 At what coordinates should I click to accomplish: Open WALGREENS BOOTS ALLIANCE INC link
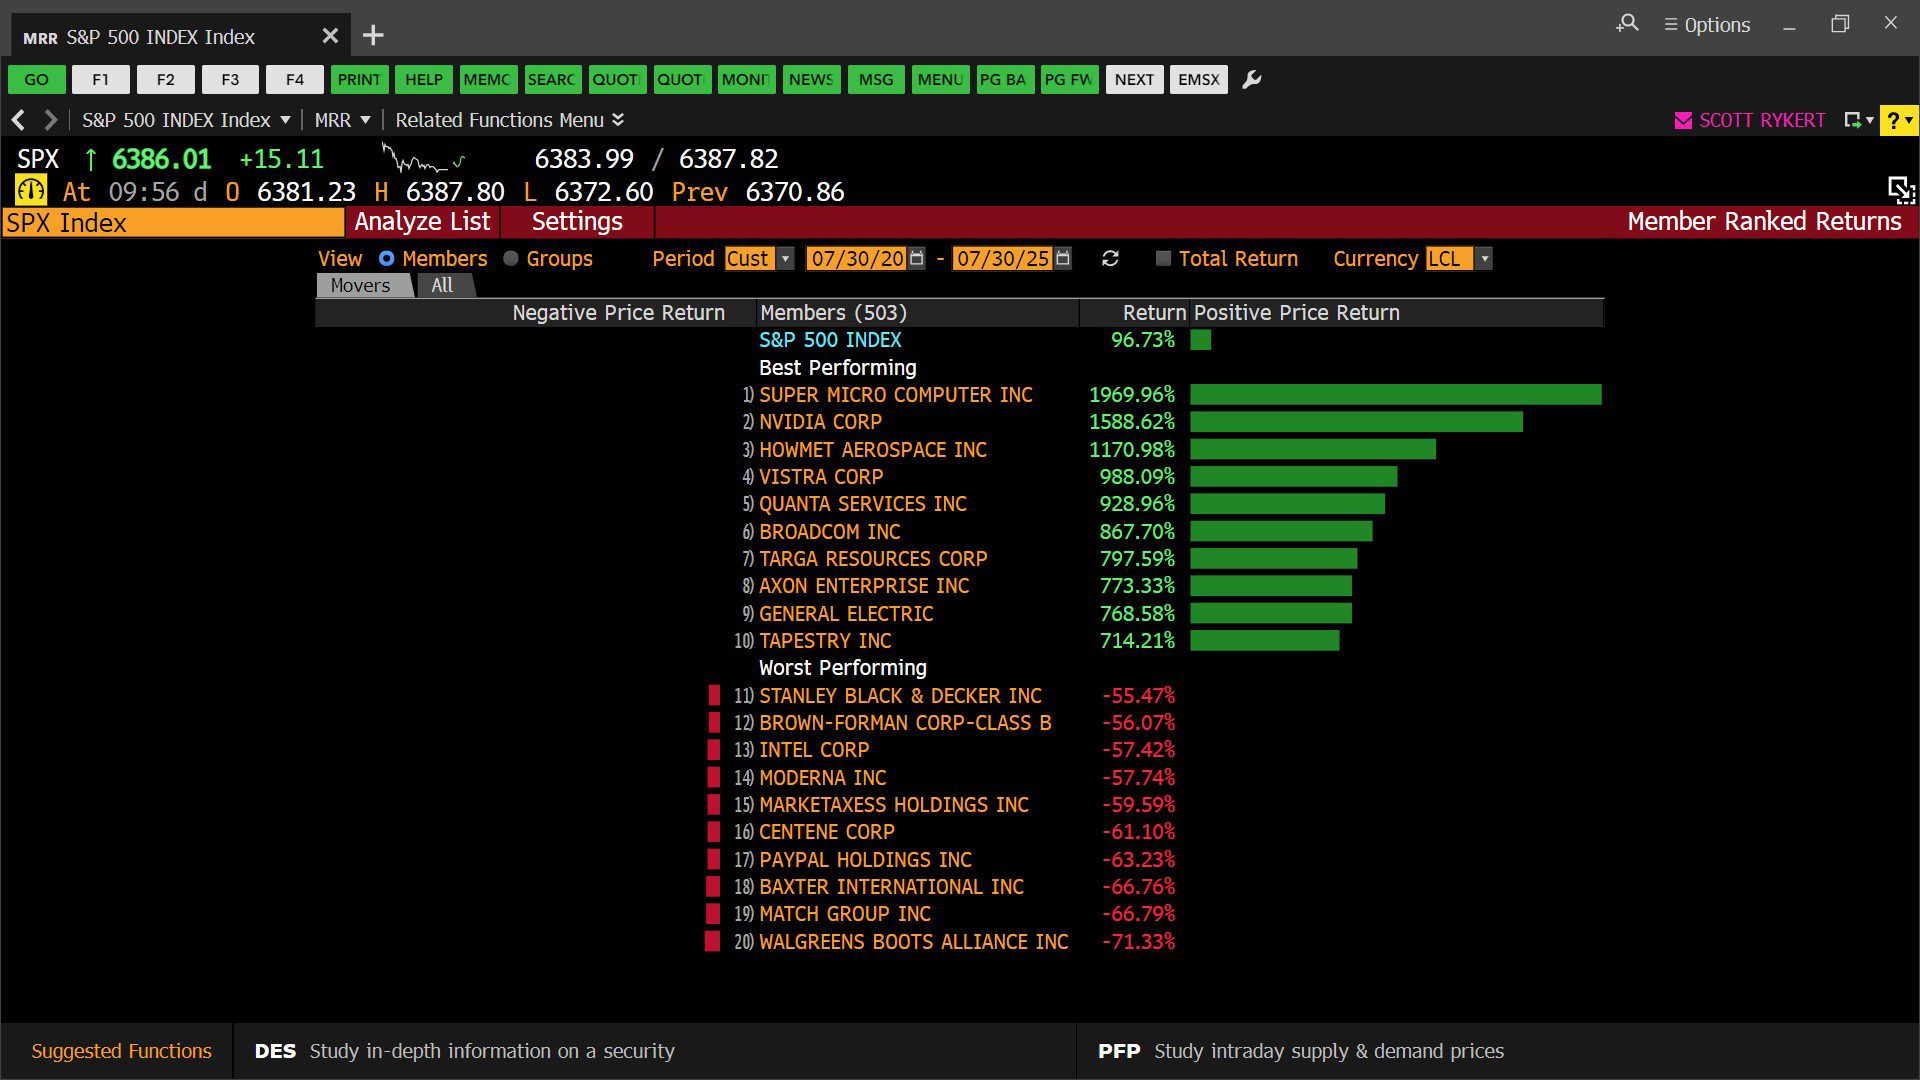point(913,942)
